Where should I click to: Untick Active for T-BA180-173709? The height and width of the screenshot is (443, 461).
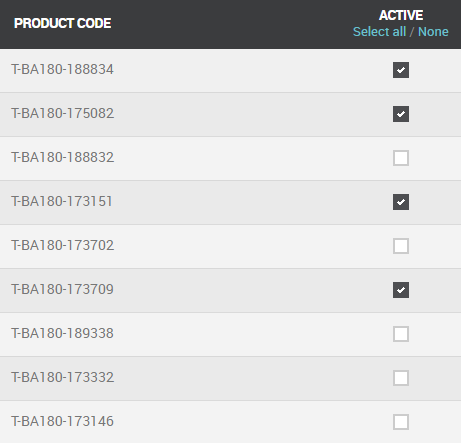point(401,290)
